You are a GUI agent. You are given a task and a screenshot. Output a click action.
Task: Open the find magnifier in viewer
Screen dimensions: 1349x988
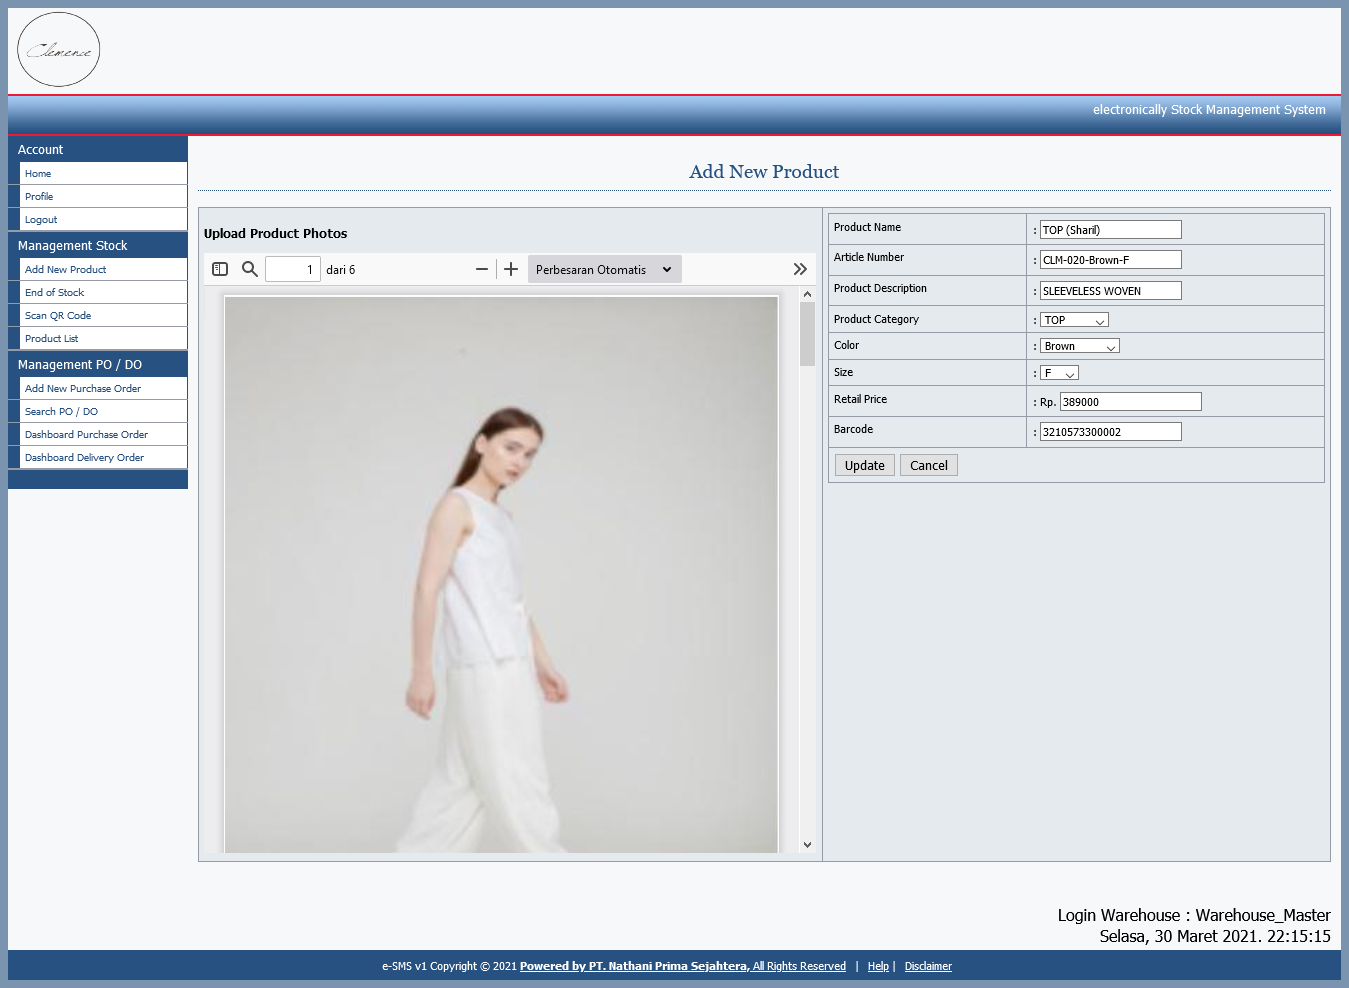pos(250,269)
